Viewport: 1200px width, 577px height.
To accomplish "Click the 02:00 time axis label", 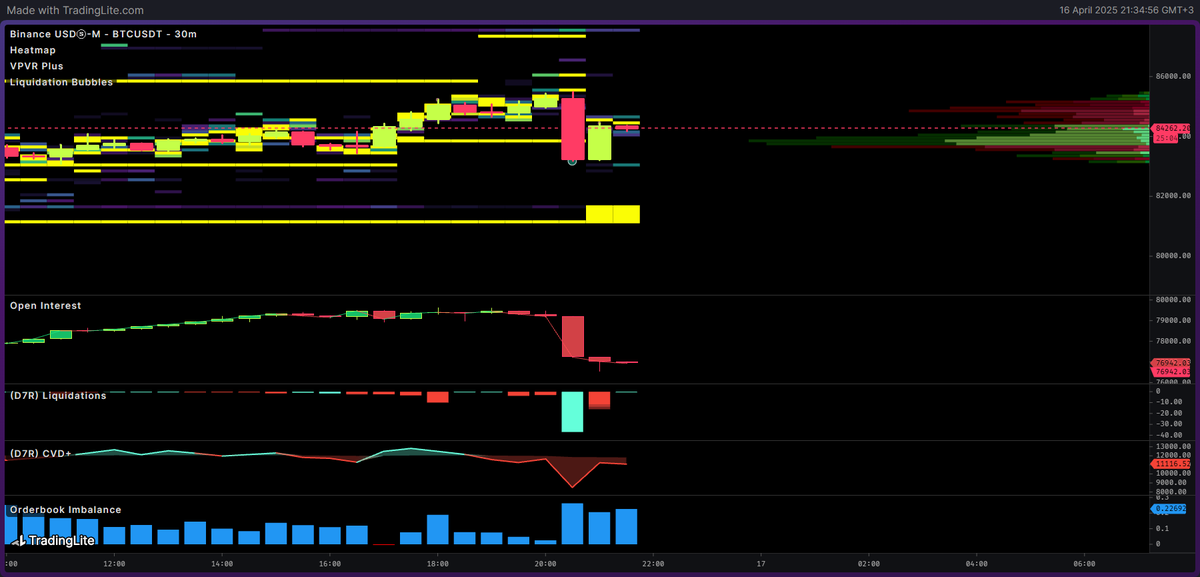I will (869, 563).
